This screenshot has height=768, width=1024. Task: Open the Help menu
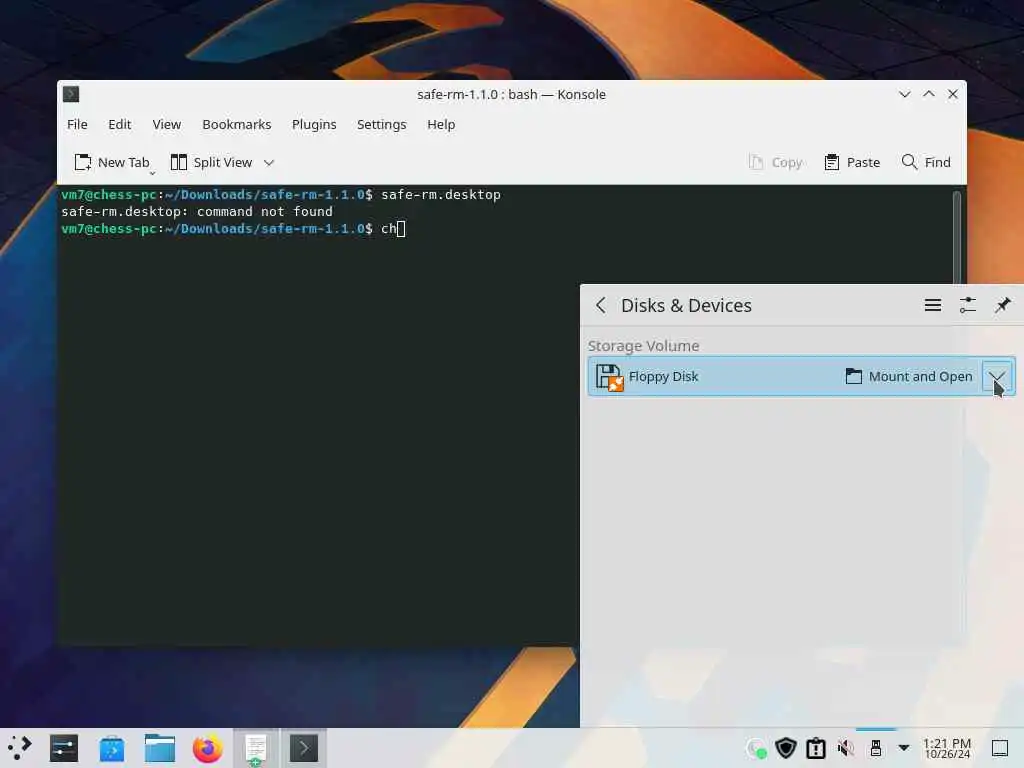pyautogui.click(x=441, y=124)
